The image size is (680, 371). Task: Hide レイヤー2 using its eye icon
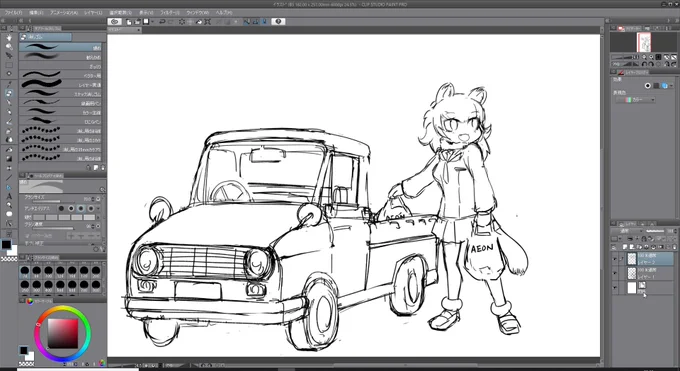[x=615, y=259]
